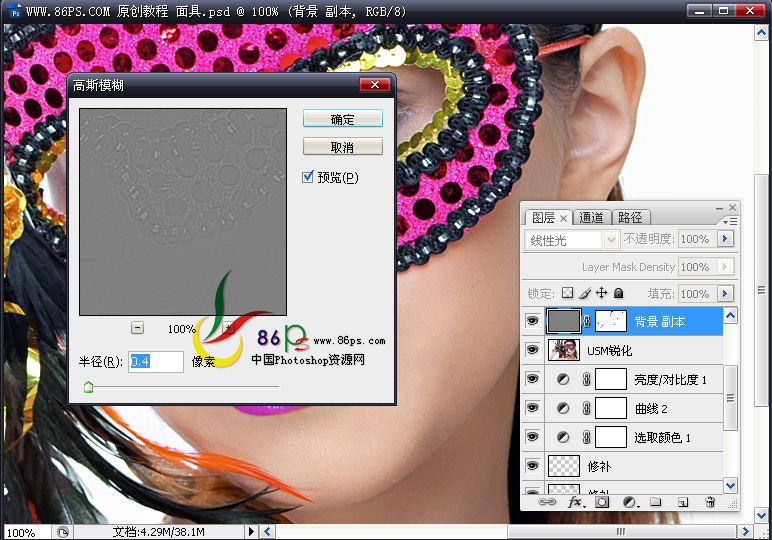Open the 不透明度 opacity arrow

click(726, 240)
